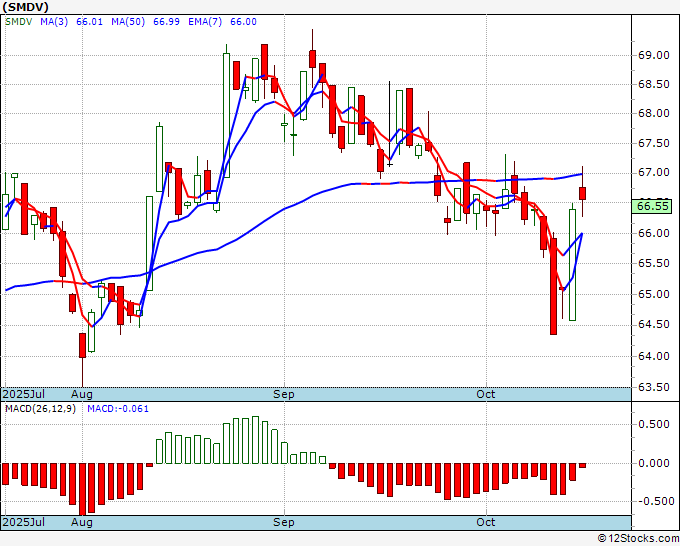Click the Oct label on price chart axis
680x546 pixels.
485,394
